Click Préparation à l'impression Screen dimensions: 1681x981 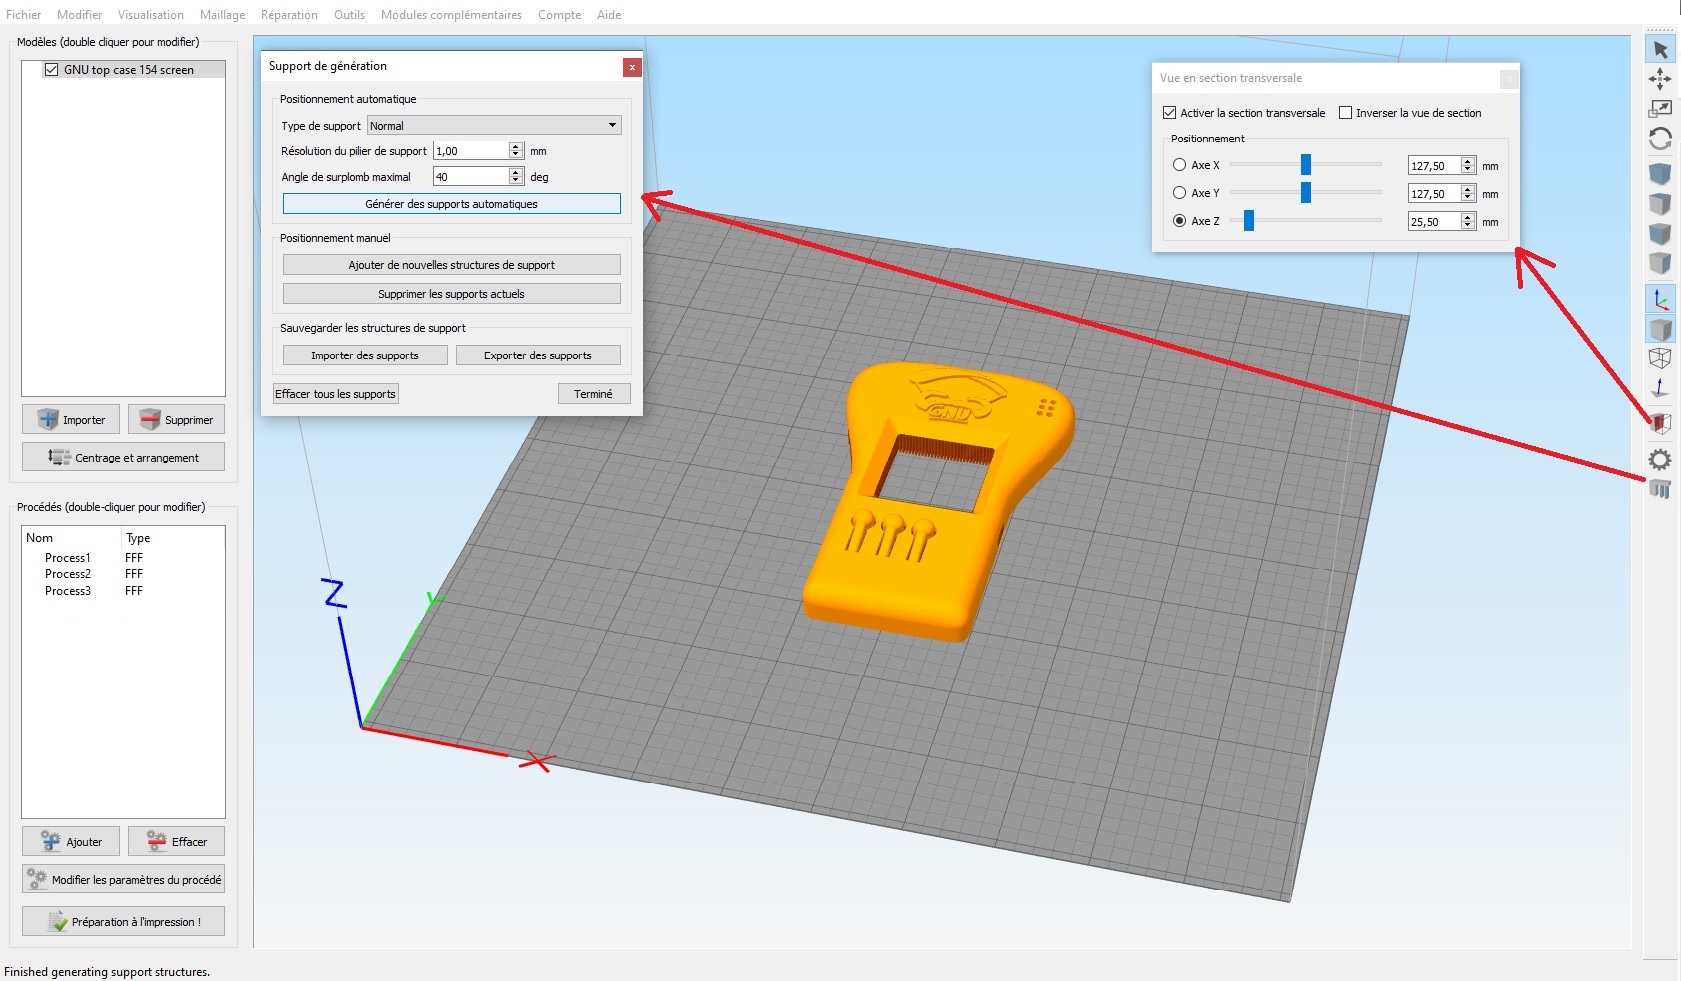123,921
